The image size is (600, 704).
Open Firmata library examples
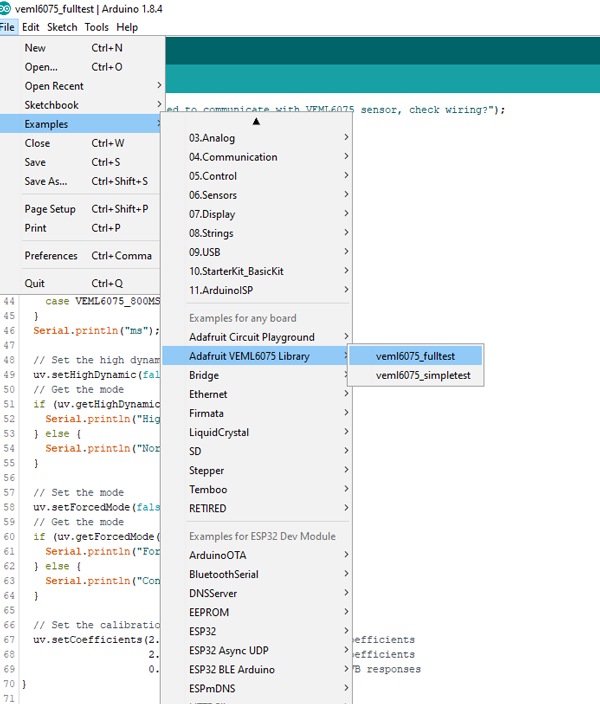(256, 414)
